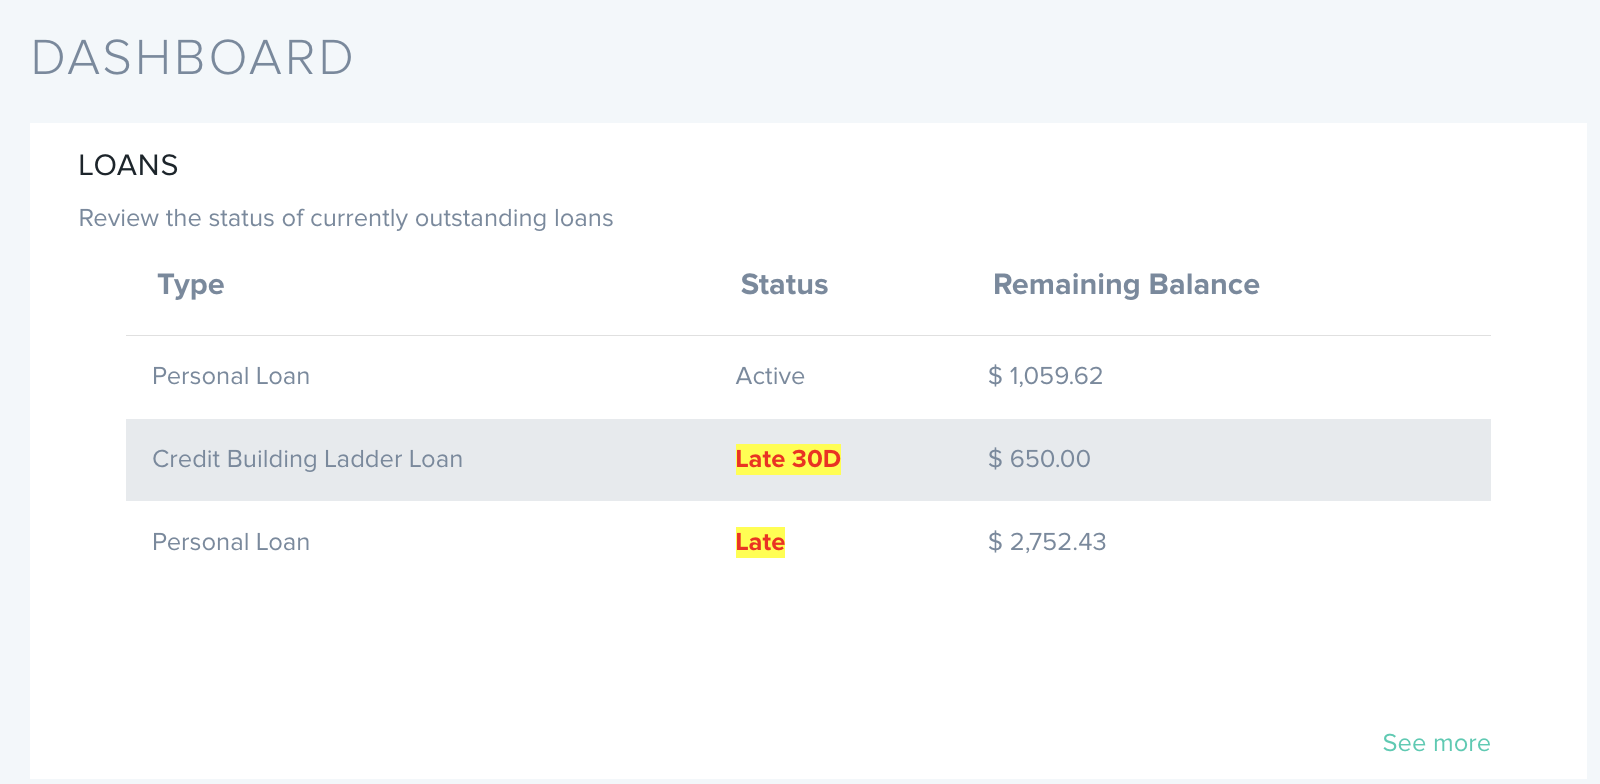Click the Active status text
Viewport: 1600px width, 784px height.
770,376
